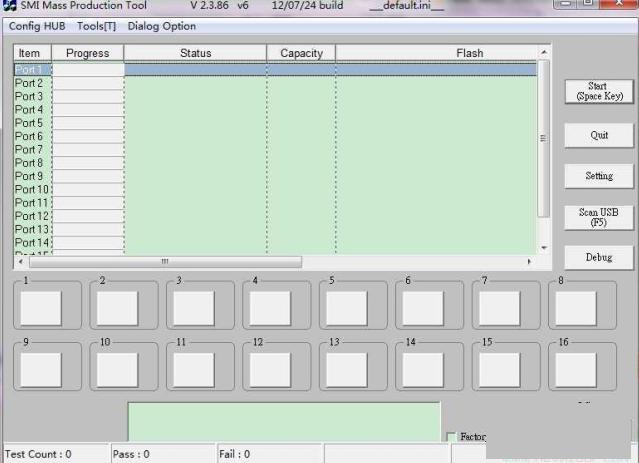Click the port 1 slot box

pos(41,308)
